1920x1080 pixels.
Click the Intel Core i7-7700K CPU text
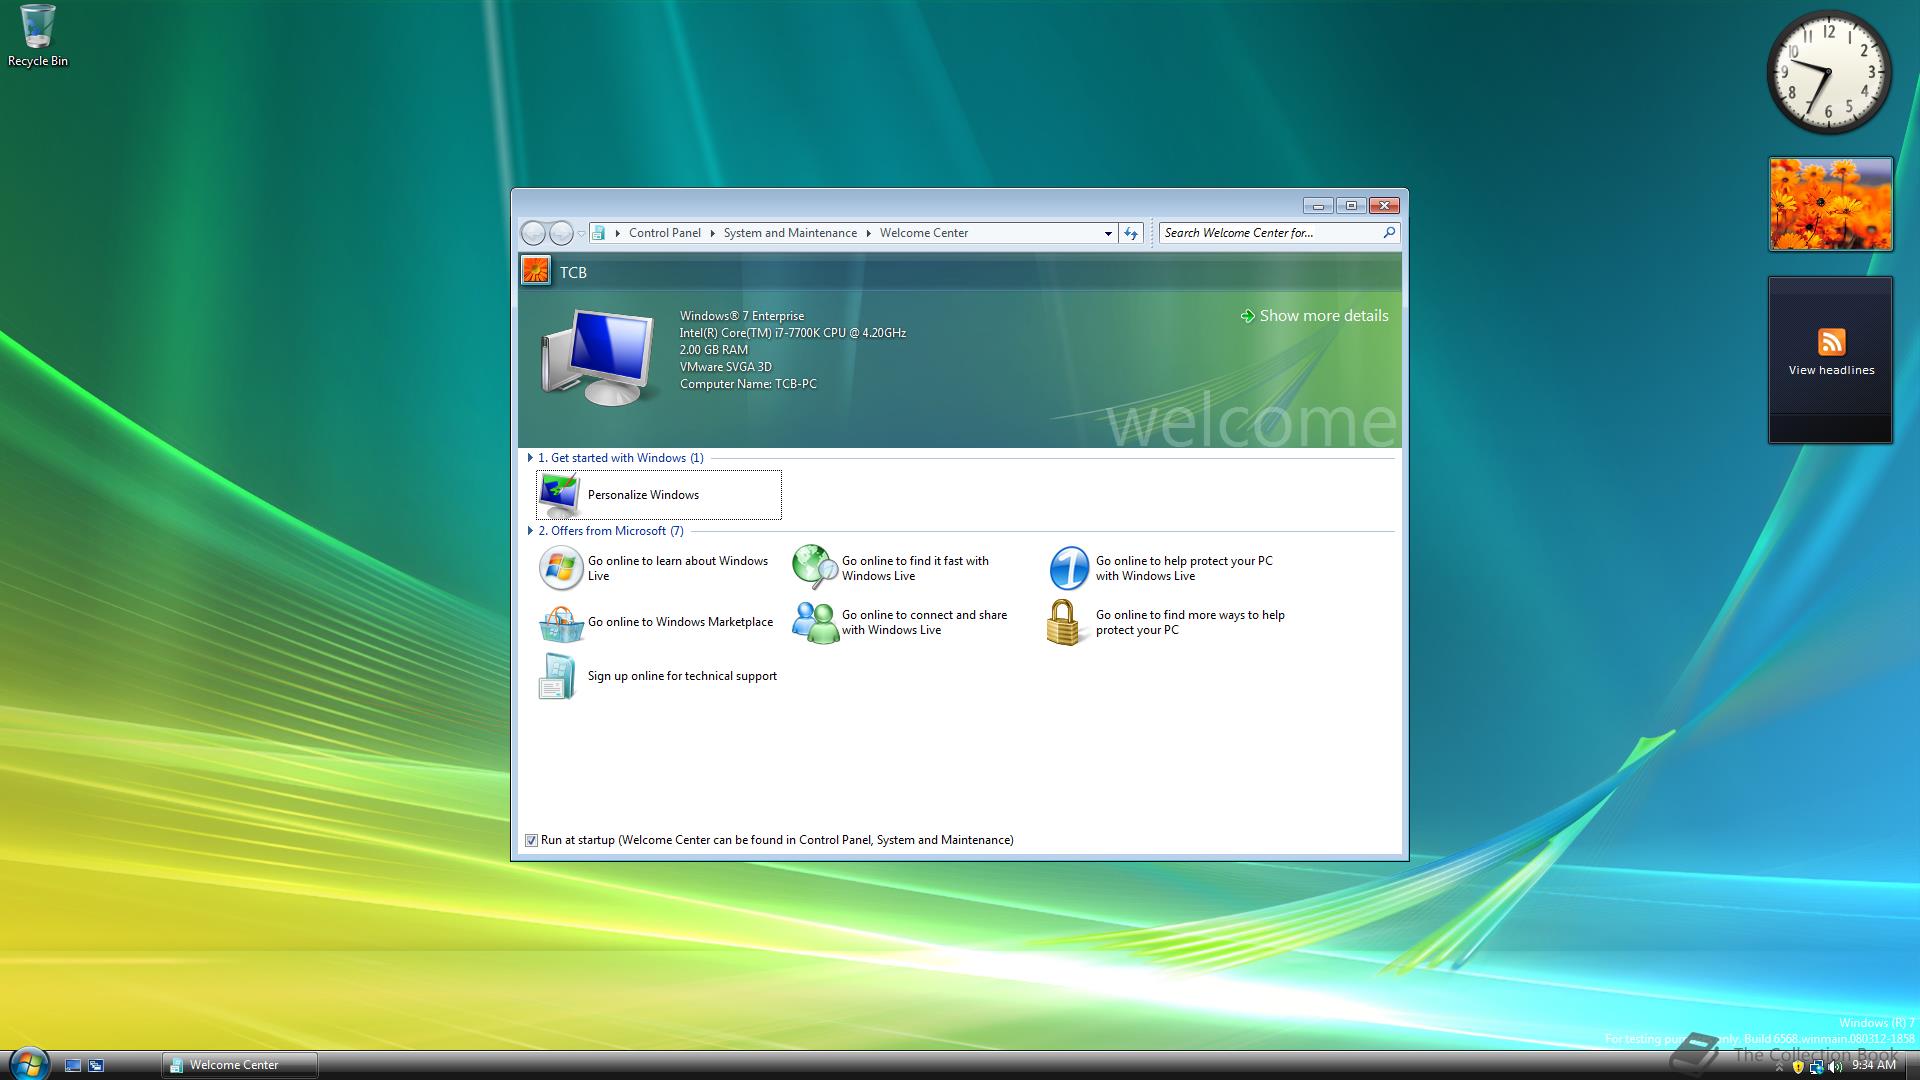pos(793,333)
